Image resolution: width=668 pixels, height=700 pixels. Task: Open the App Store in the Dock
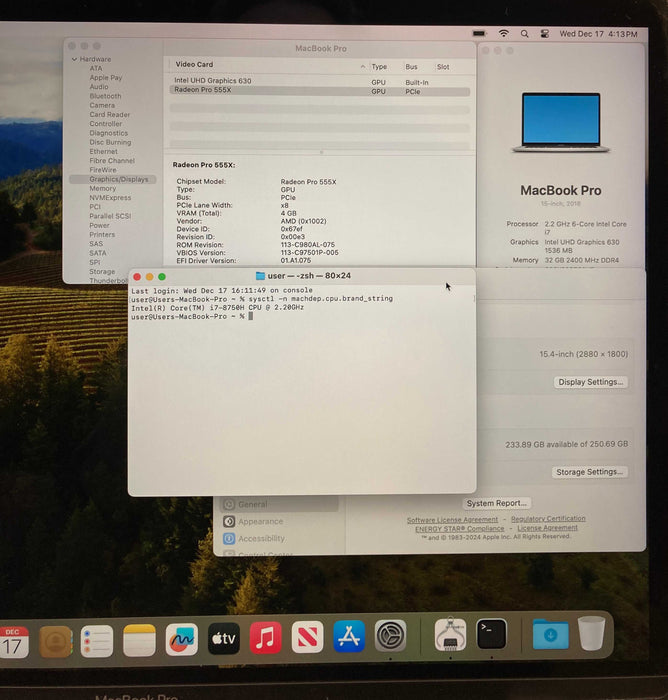point(349,636)
